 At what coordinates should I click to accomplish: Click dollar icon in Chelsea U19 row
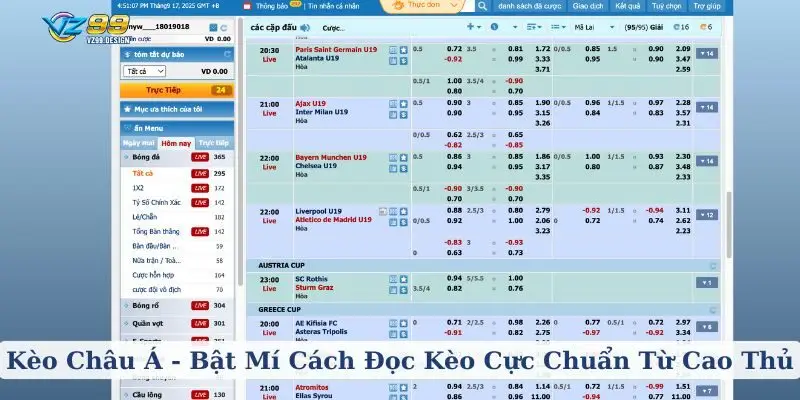(x=404, y=169)
